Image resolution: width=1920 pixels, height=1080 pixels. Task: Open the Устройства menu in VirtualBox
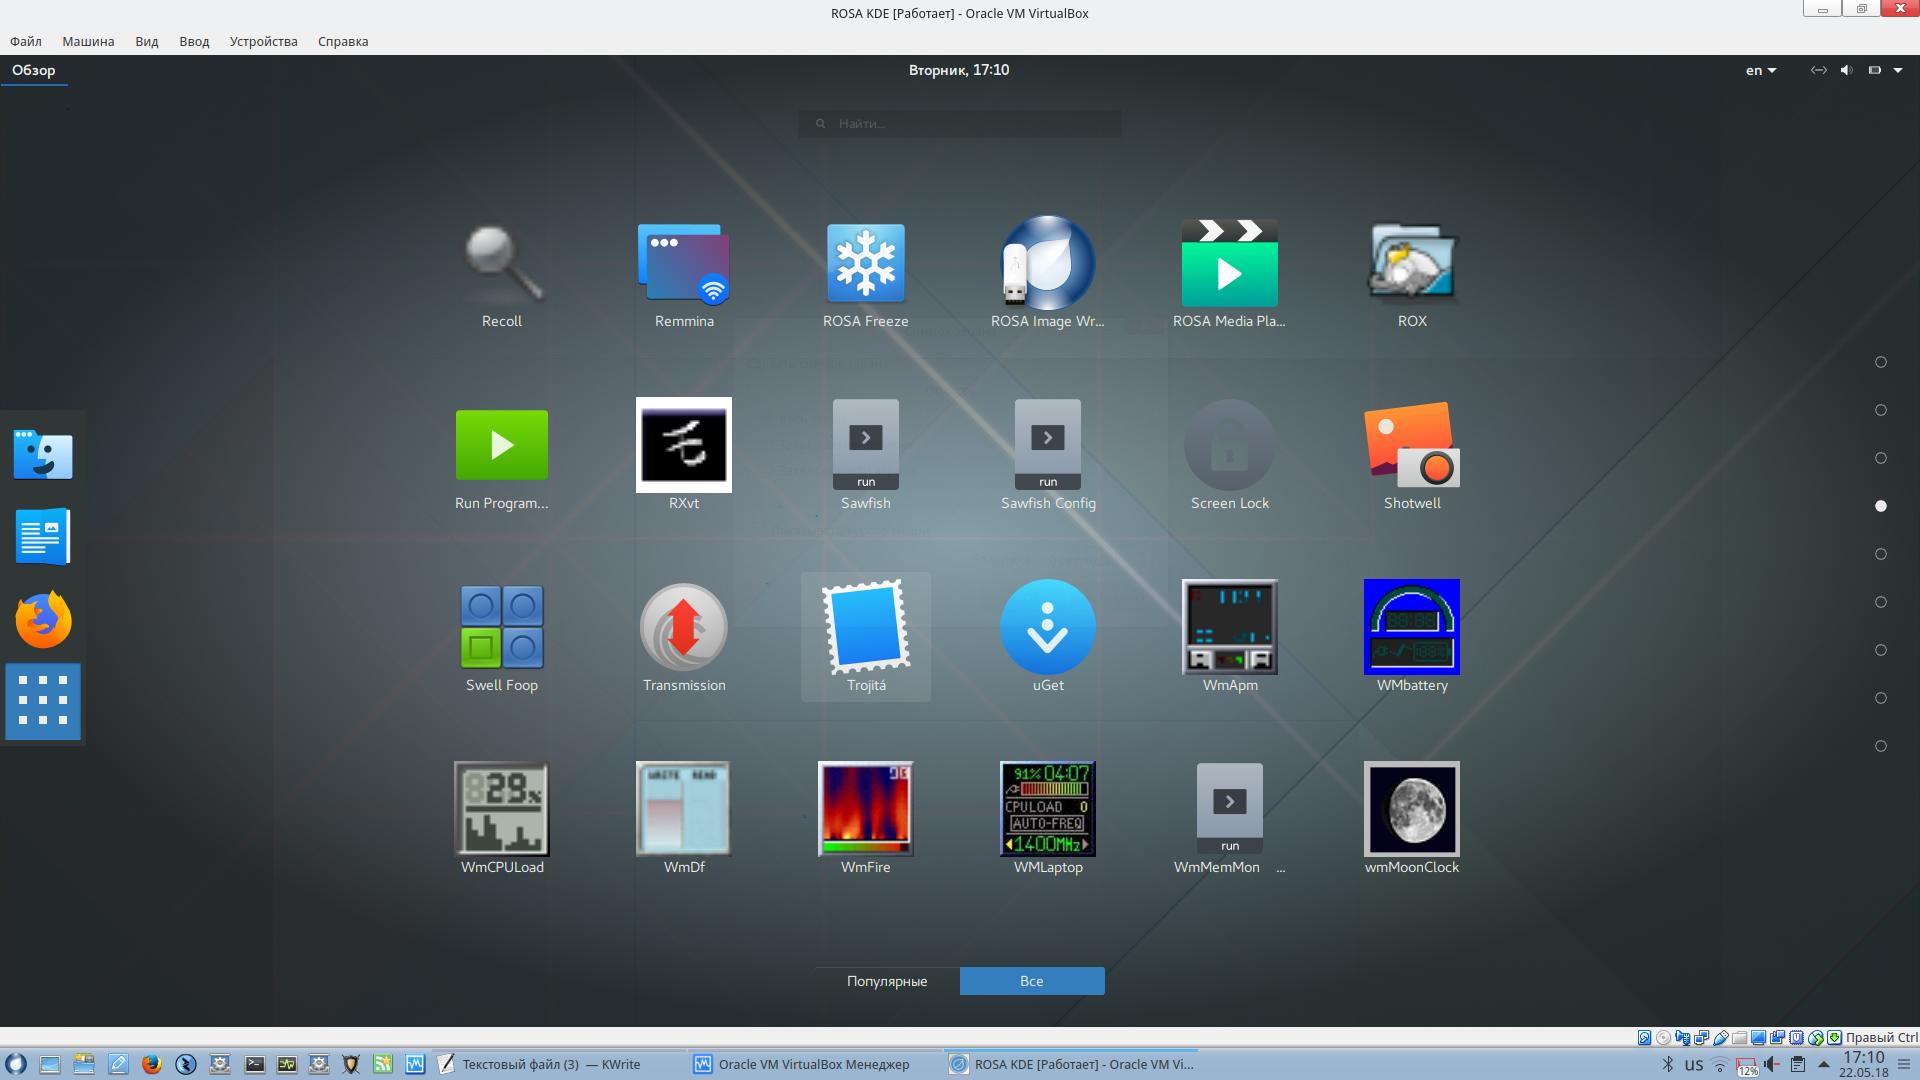click(x=263, y=41)
